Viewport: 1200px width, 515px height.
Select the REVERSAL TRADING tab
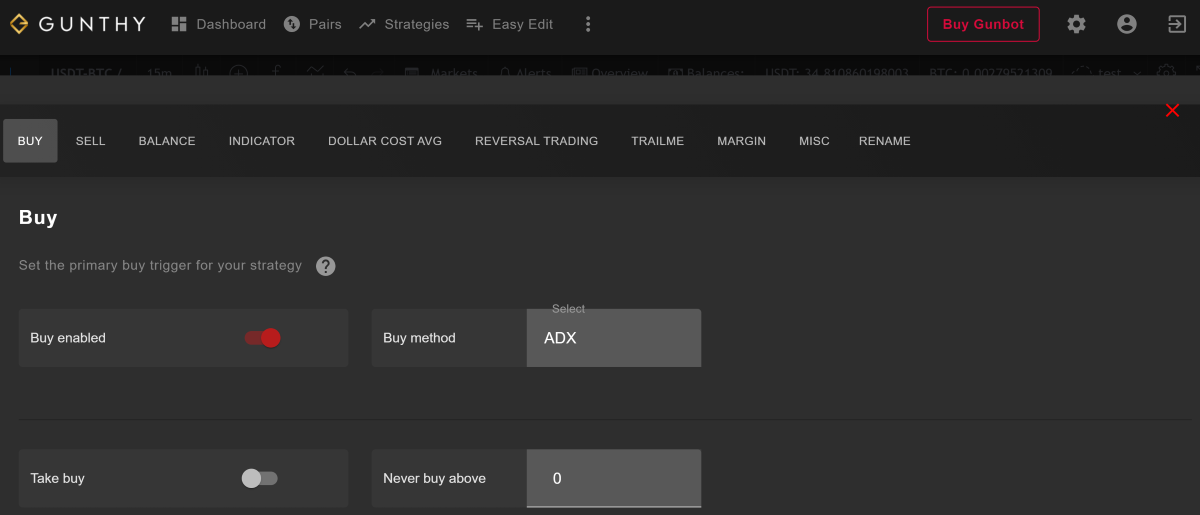pos(536,141)
